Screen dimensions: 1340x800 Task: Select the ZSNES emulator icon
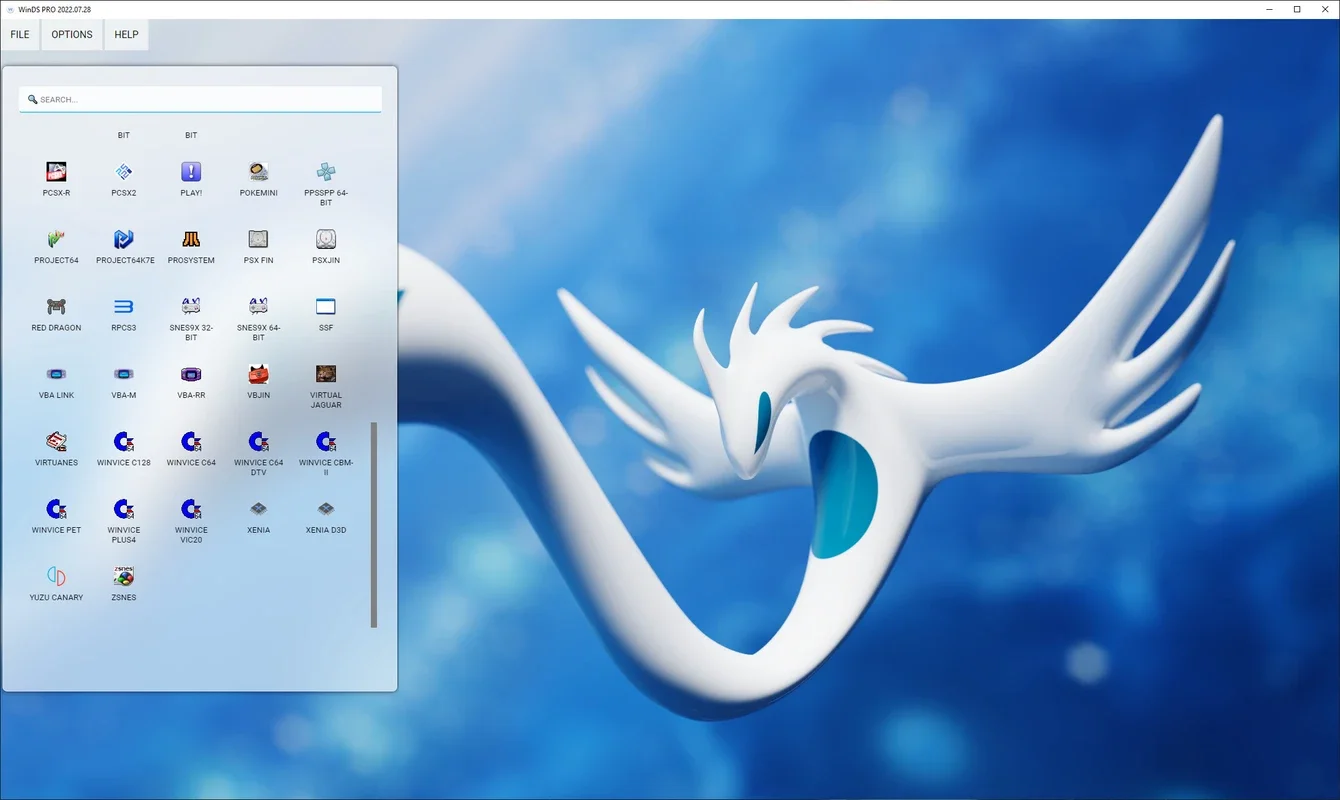click(x=124, y=577)
